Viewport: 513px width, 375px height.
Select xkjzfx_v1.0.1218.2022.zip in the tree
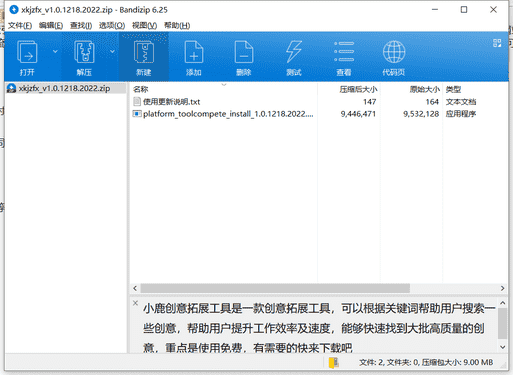click(x=64, y=88)
